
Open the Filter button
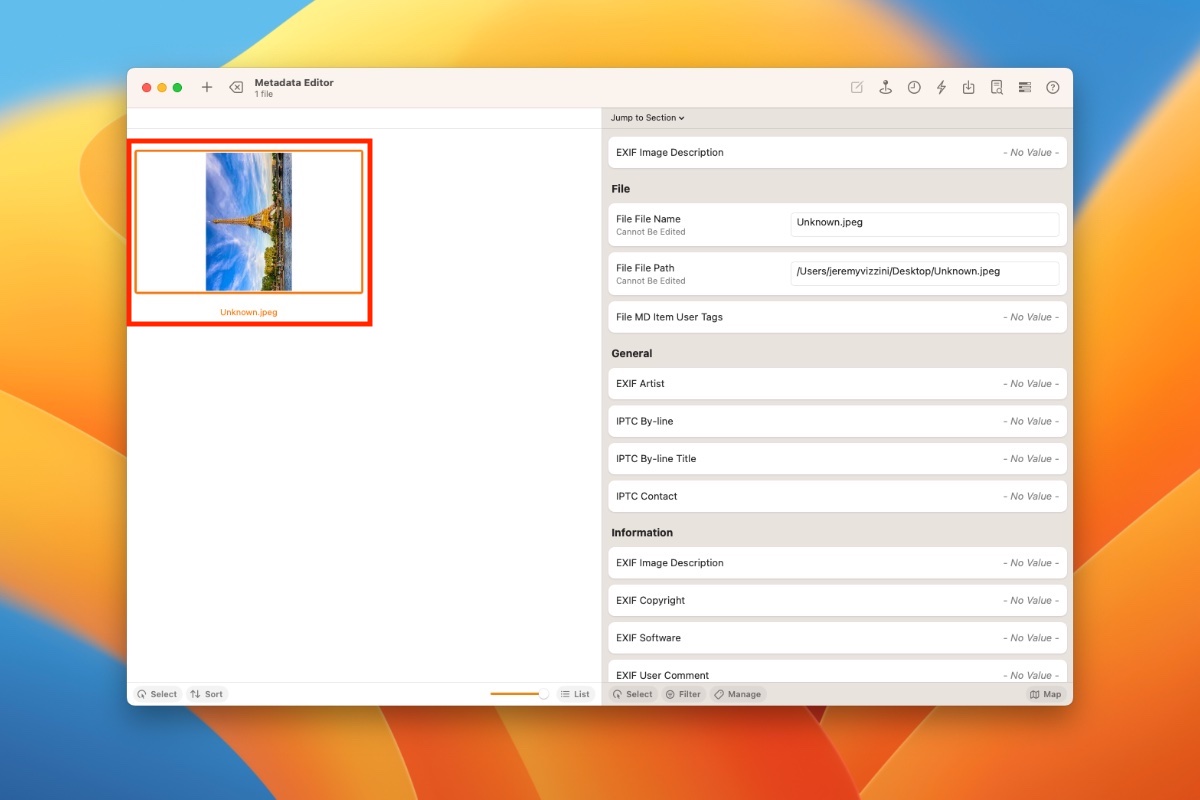(683, 694)
